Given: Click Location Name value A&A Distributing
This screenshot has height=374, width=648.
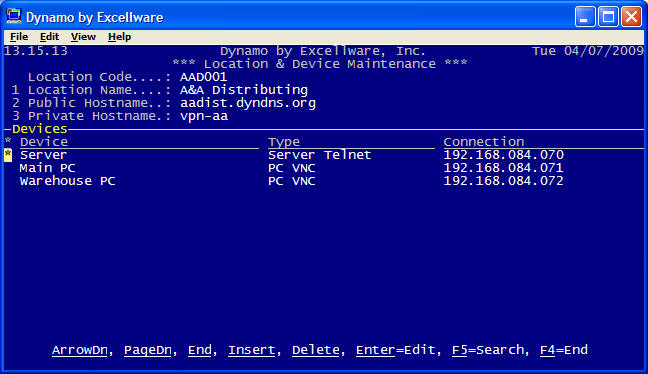Looking at the screenshot, I should [244, 90].
